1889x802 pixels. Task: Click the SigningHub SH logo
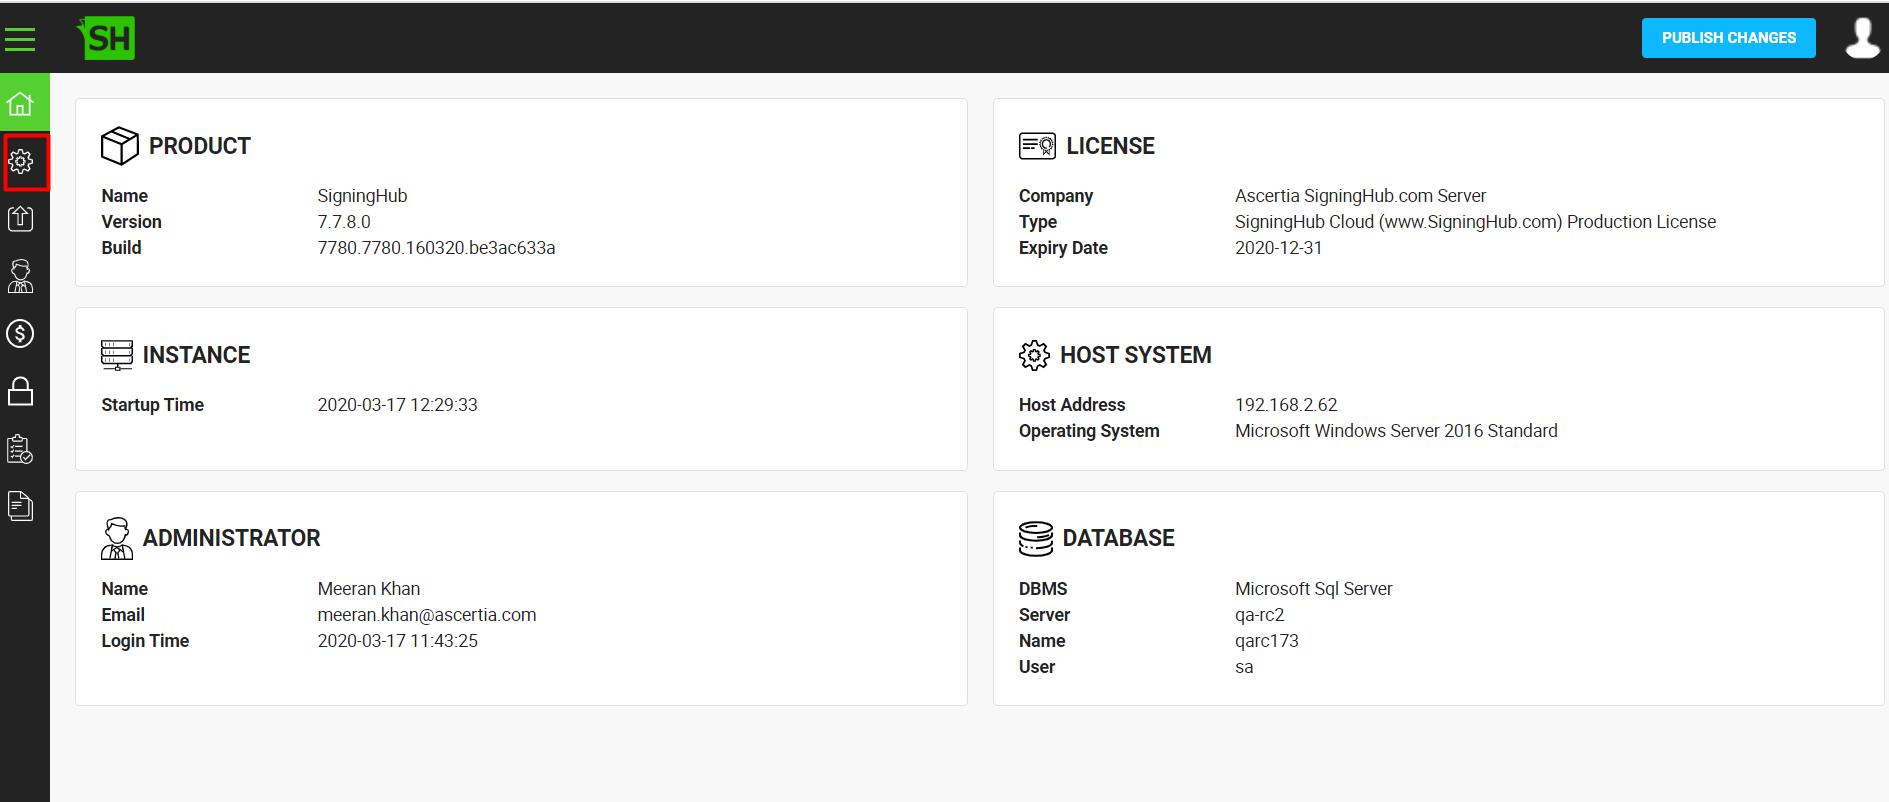tap(106, 38)
